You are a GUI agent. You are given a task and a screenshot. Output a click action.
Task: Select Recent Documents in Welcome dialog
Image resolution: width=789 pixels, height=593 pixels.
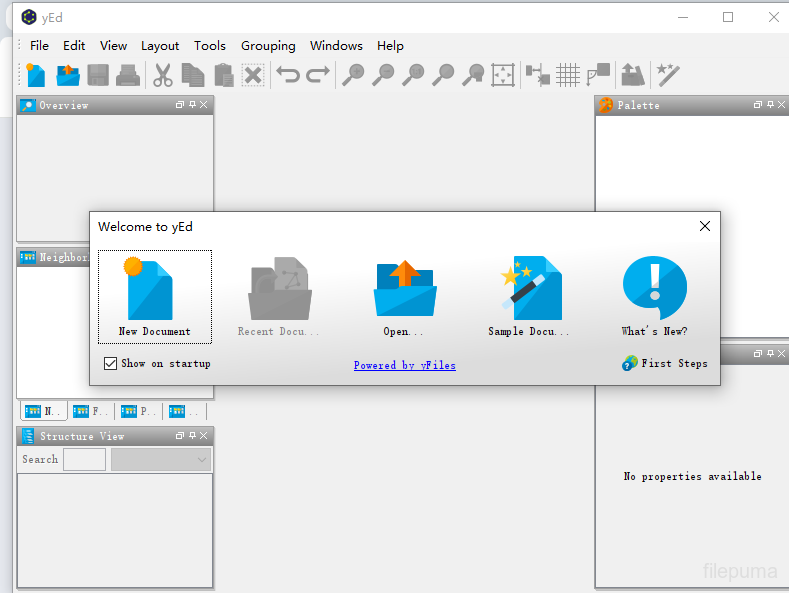click(x=279, y=297)
